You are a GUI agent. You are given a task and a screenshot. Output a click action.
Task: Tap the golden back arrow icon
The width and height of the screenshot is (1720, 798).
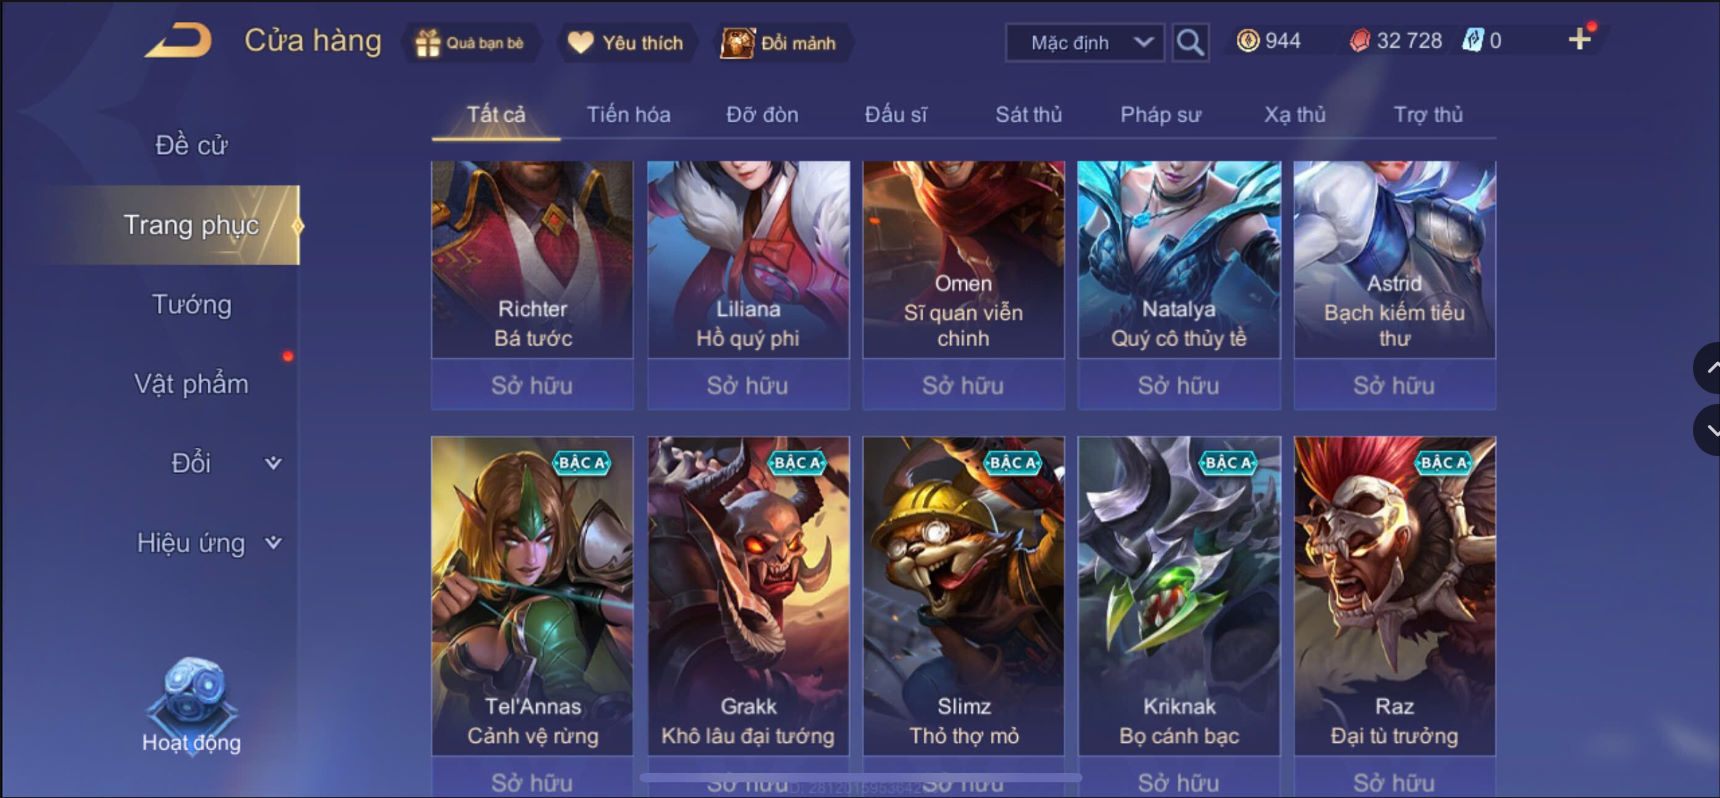tap(178, 41)
